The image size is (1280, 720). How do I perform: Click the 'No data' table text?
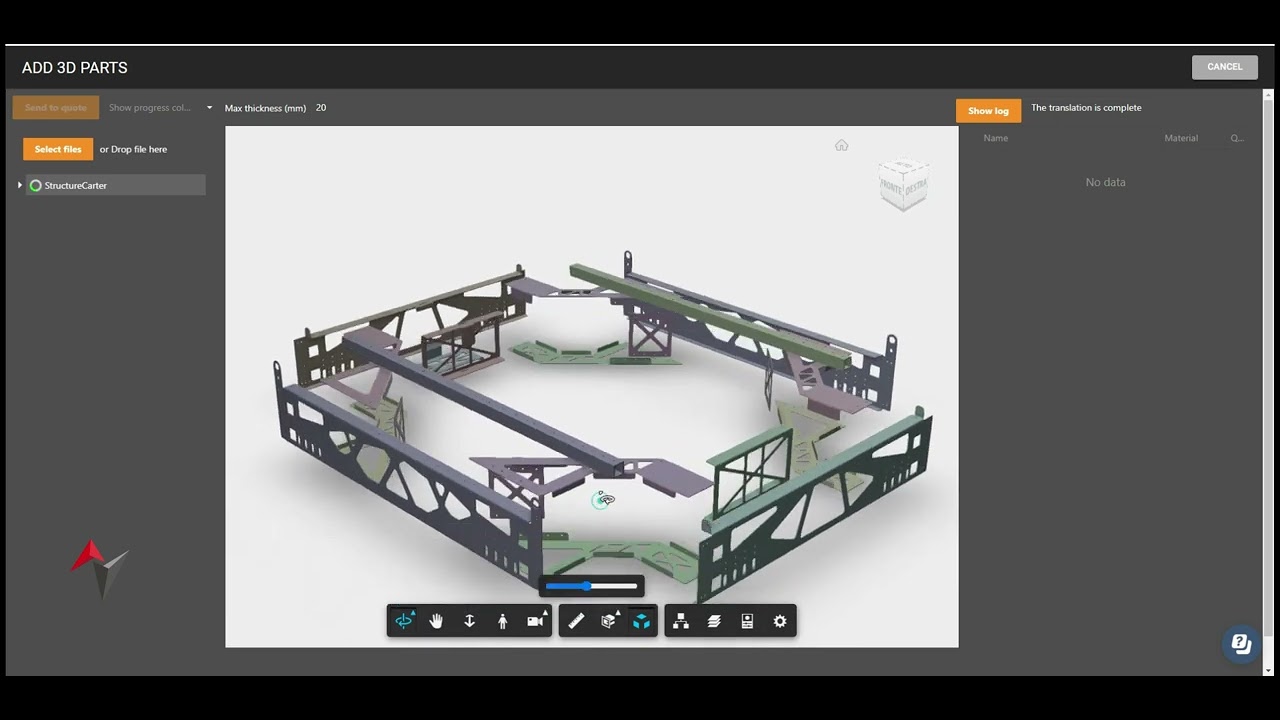coord(1106,182)
